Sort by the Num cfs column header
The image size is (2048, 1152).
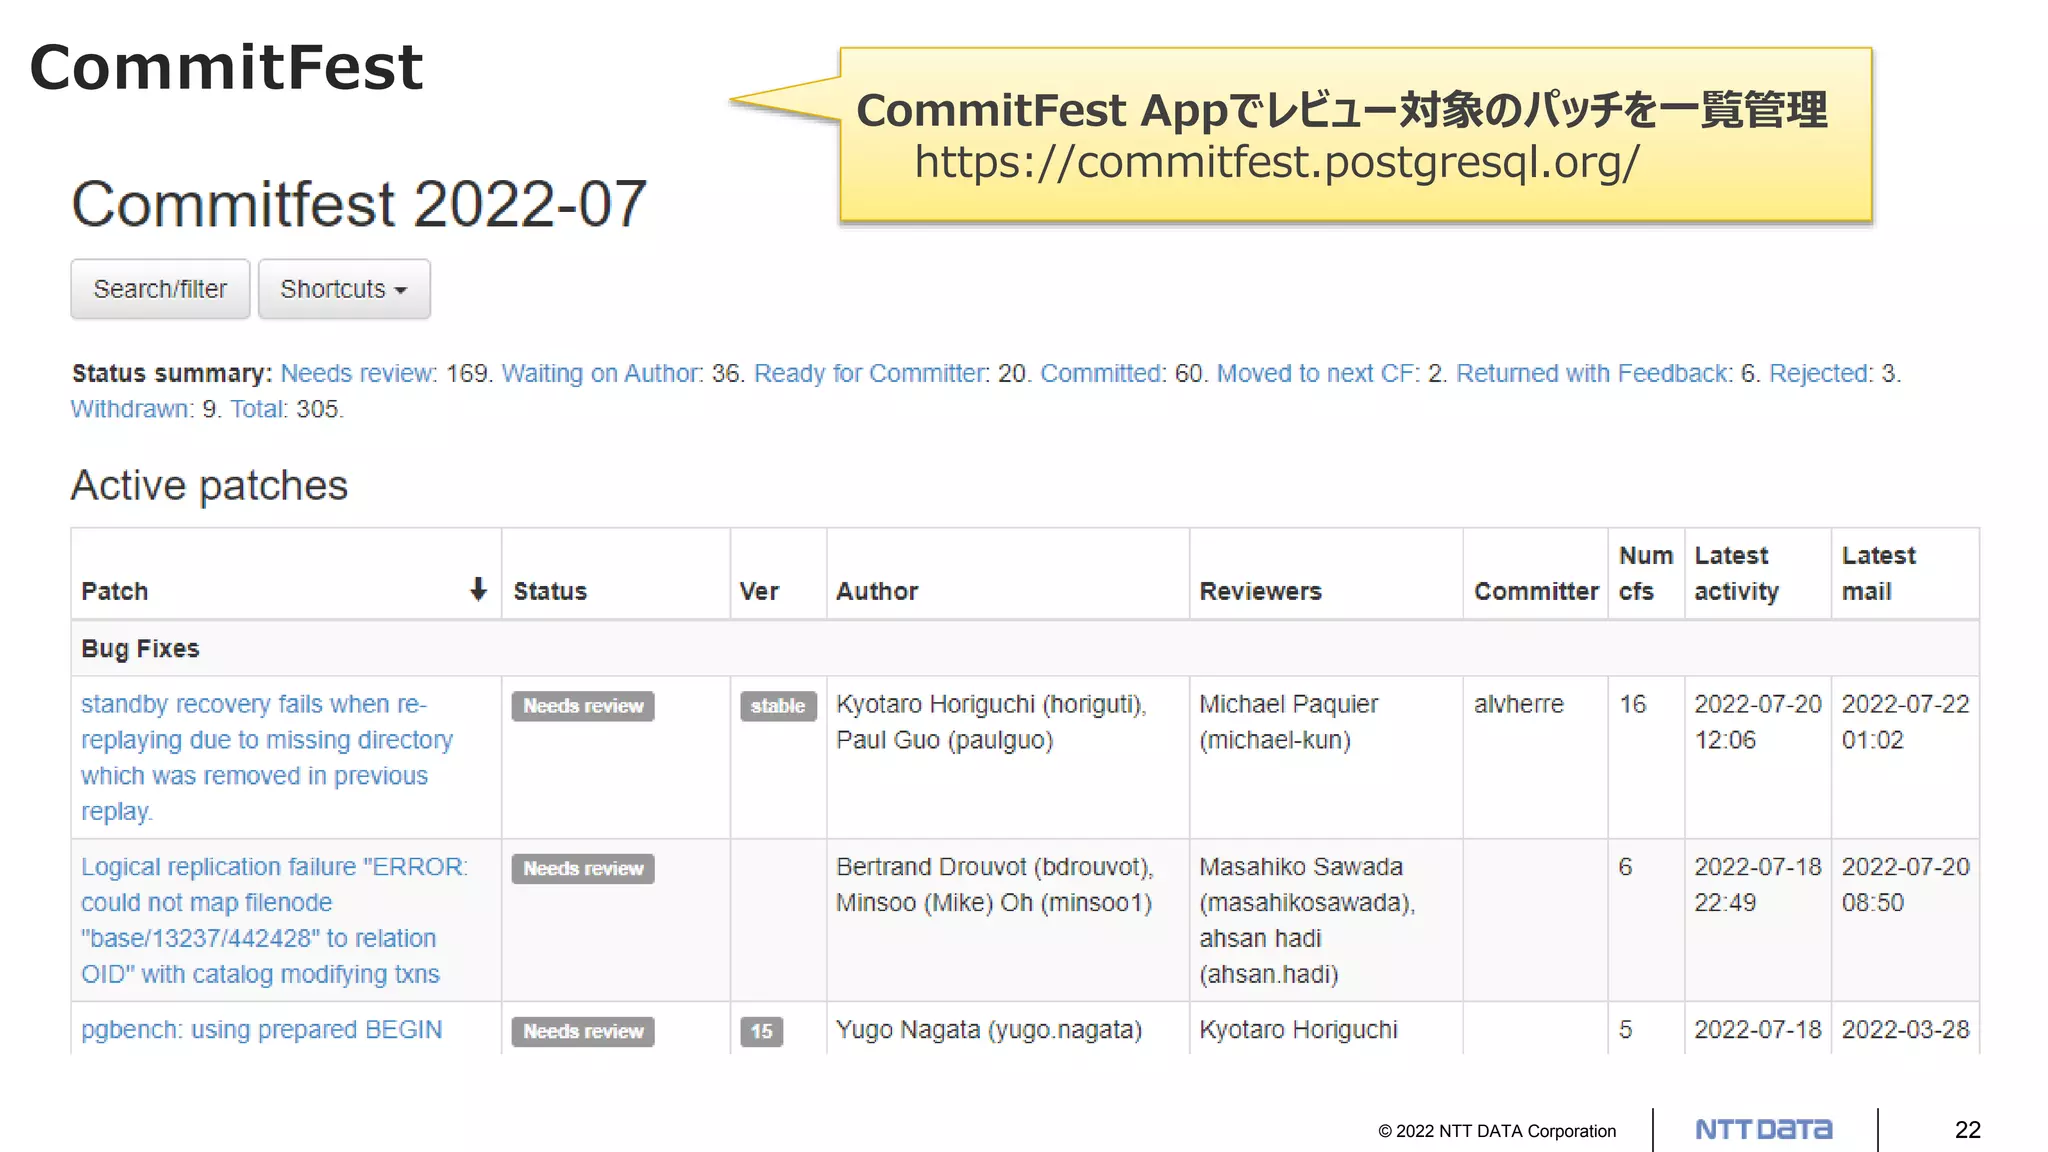1645,573
